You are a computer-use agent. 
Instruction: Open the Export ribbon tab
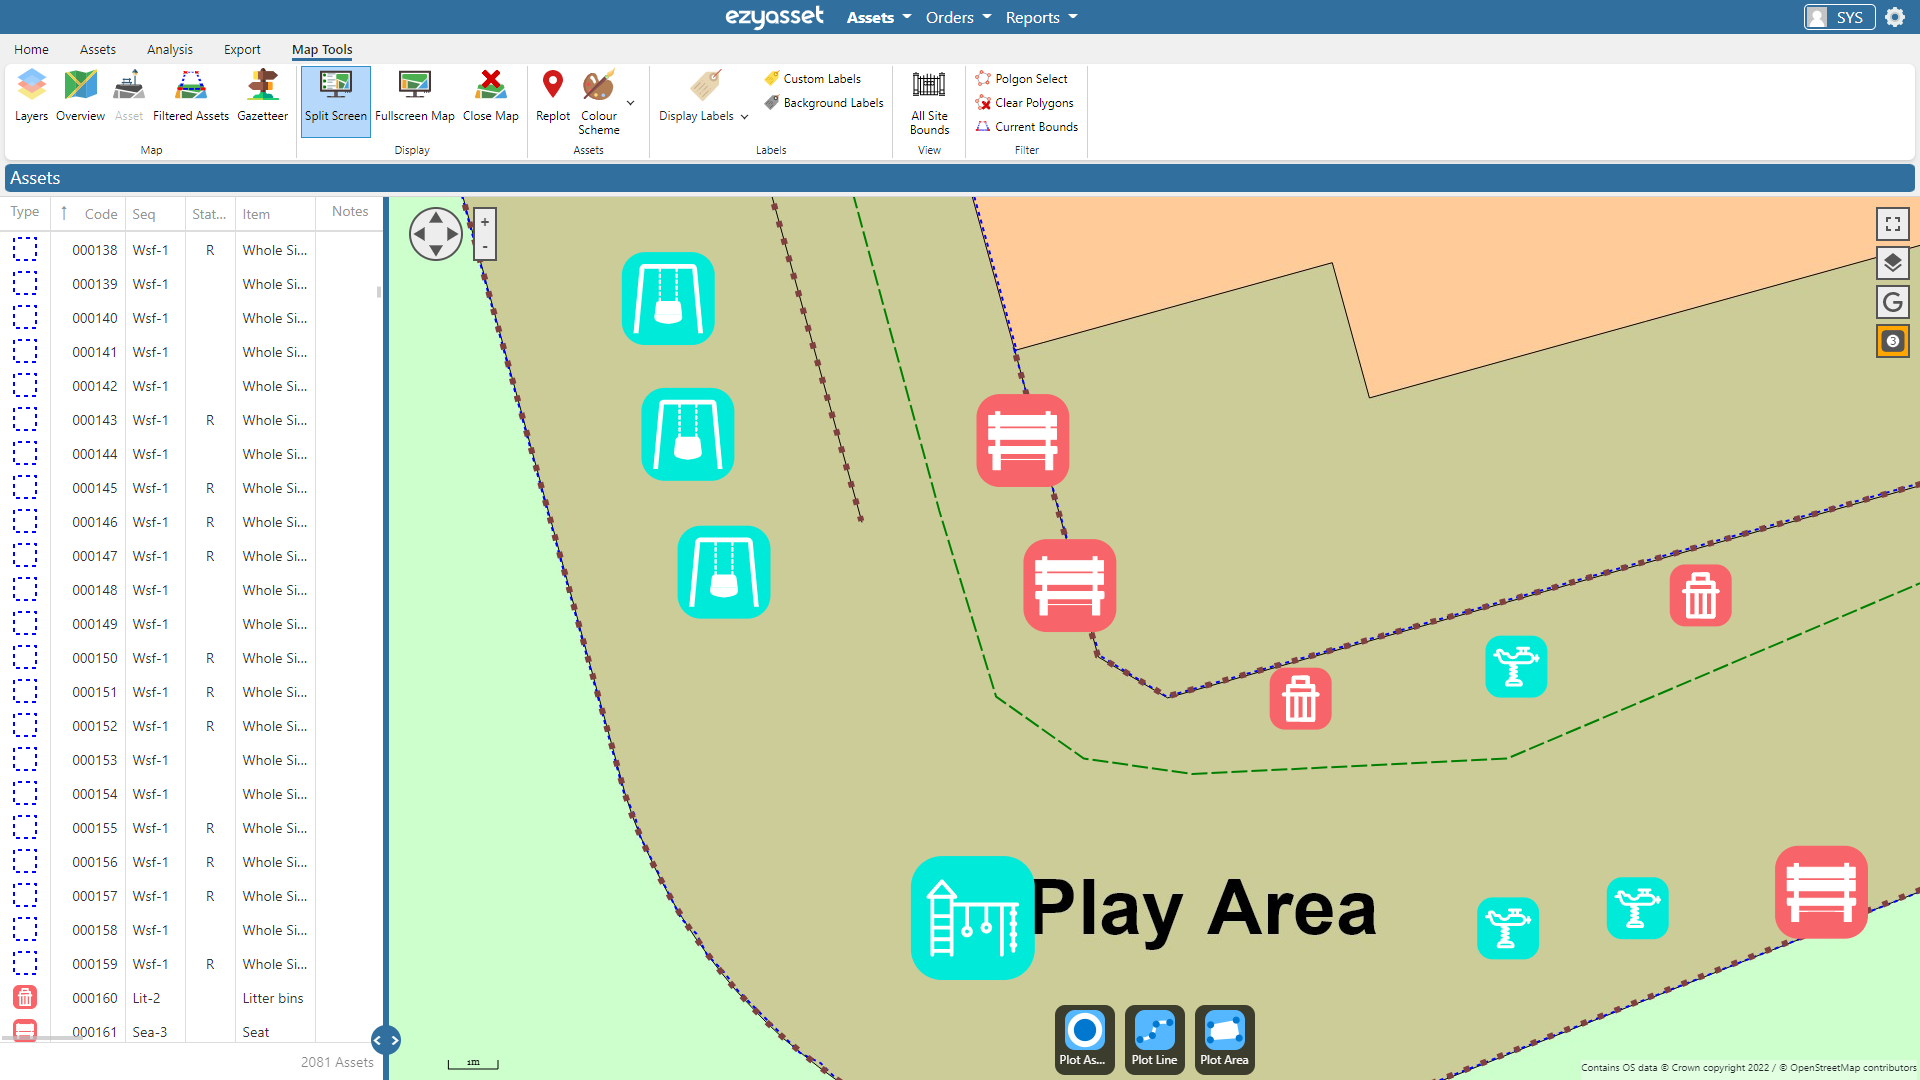(242, 49)
